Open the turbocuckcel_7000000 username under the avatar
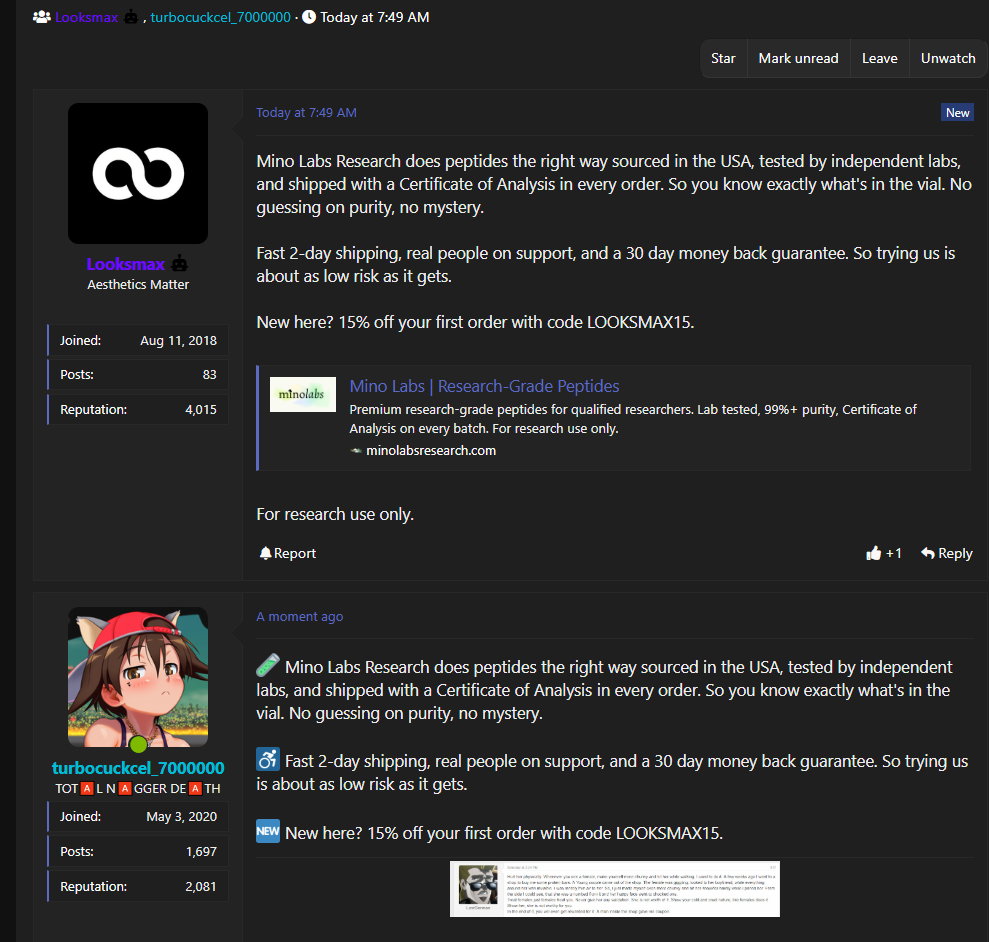Viewport: 989px width, 942px height. (x=138, y=768)
